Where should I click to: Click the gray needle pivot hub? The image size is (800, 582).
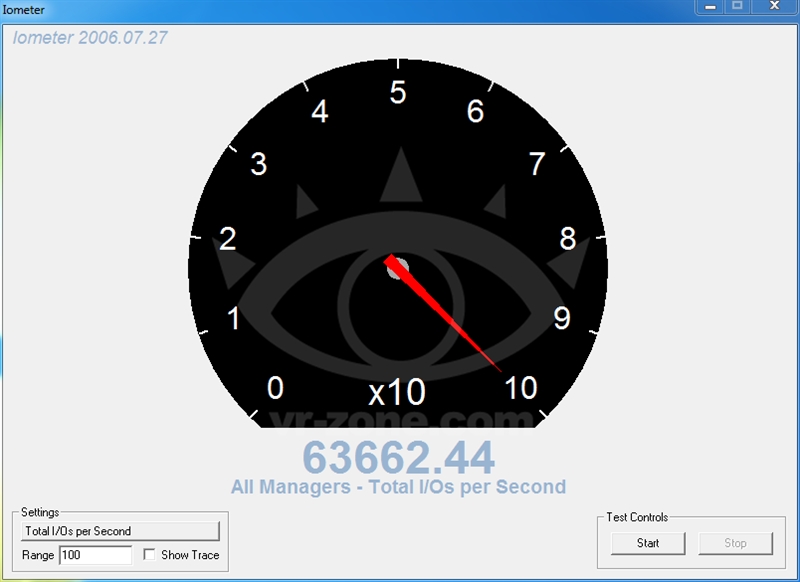(x=398, y=267)
